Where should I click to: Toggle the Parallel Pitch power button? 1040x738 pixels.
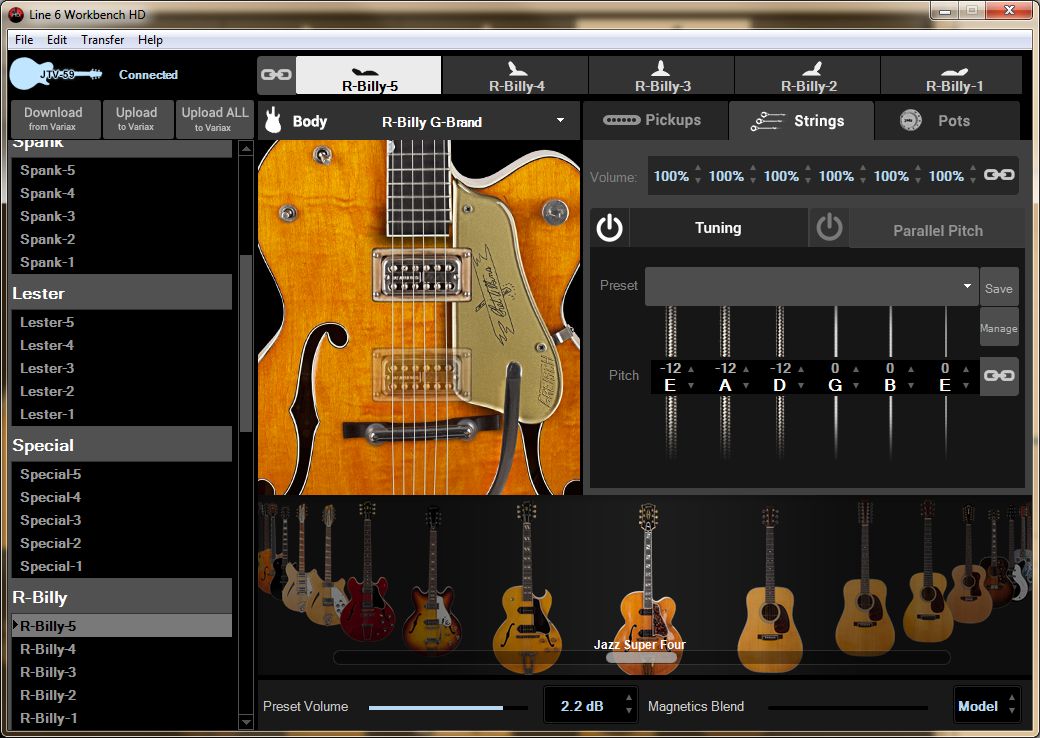point(829,229)
